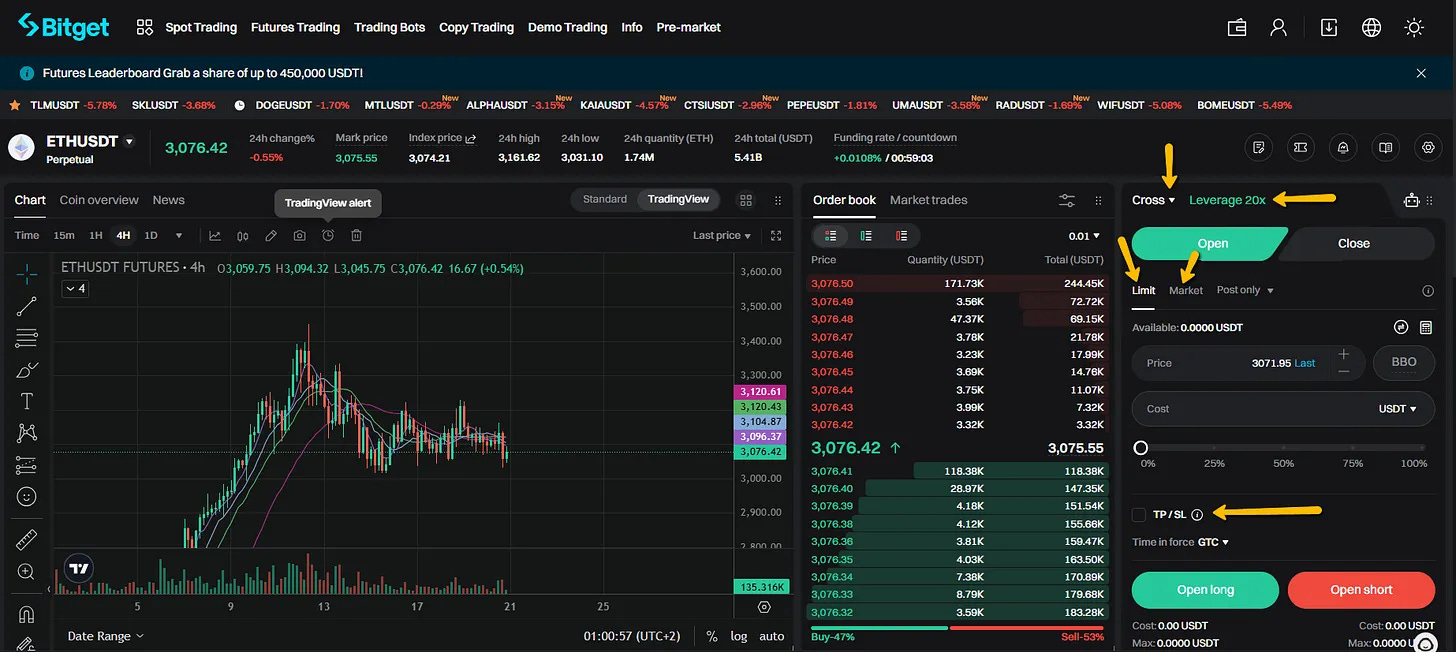
Task: Show buy orders only in order book
Action: click(x=866, y=235)
